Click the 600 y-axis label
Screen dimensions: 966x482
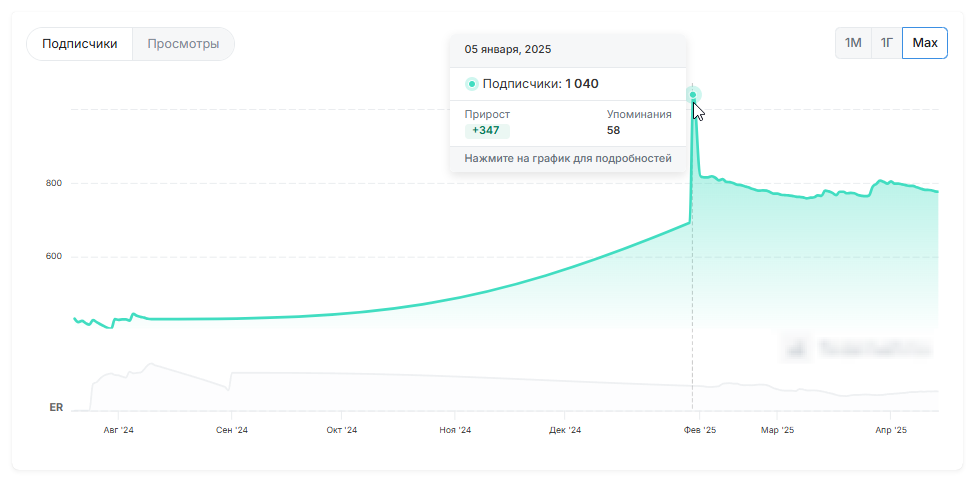click(x=54, y=256)
